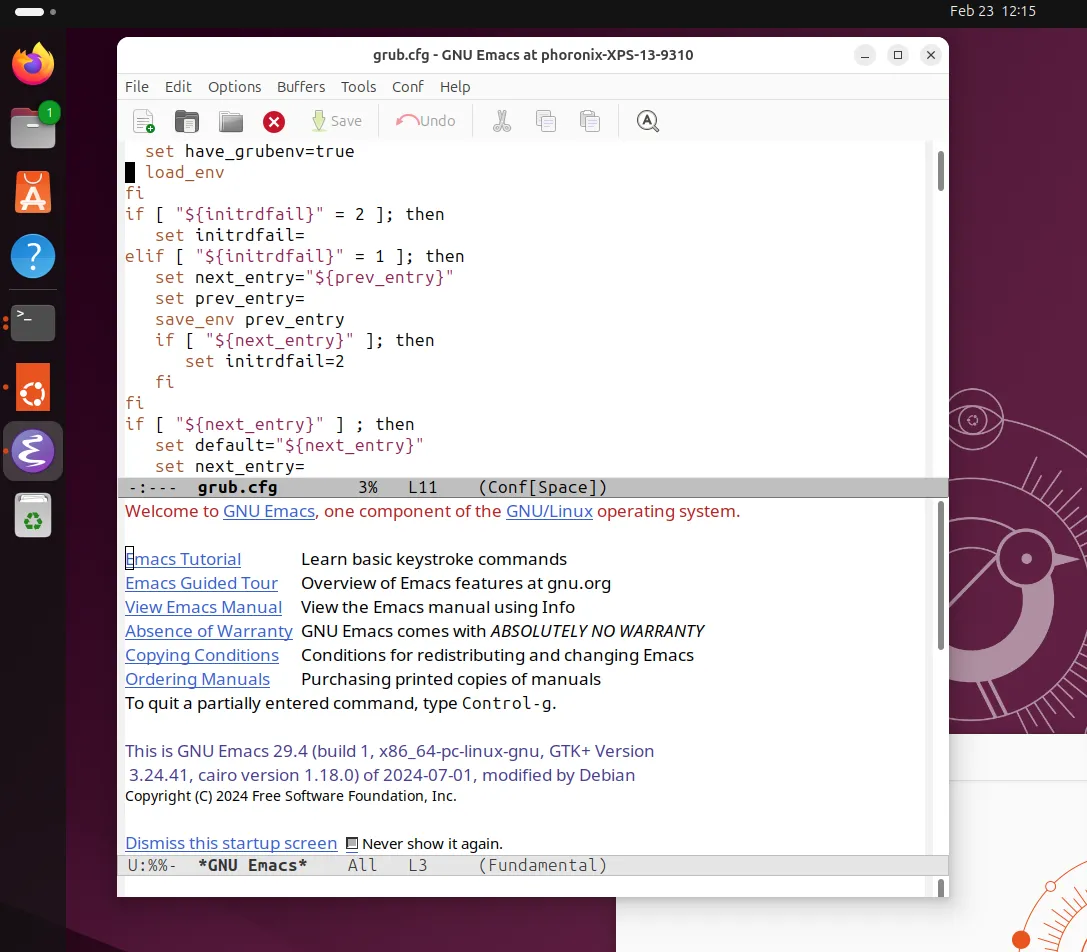
Task: Open the directory browser toolbar icon
Action: (x=231, y=121)
